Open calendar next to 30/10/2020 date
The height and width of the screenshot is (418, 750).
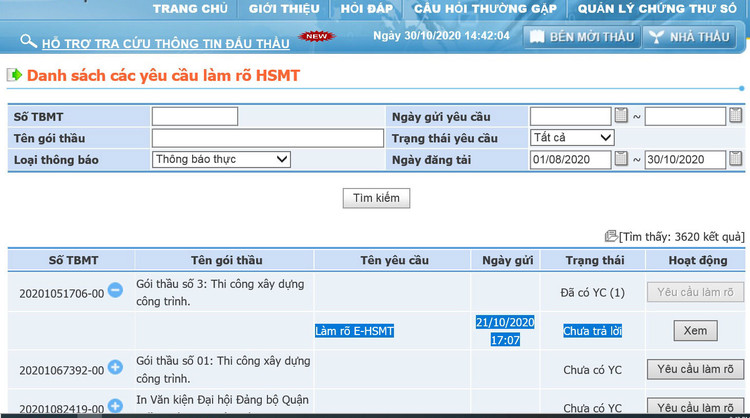click(736, 158)
